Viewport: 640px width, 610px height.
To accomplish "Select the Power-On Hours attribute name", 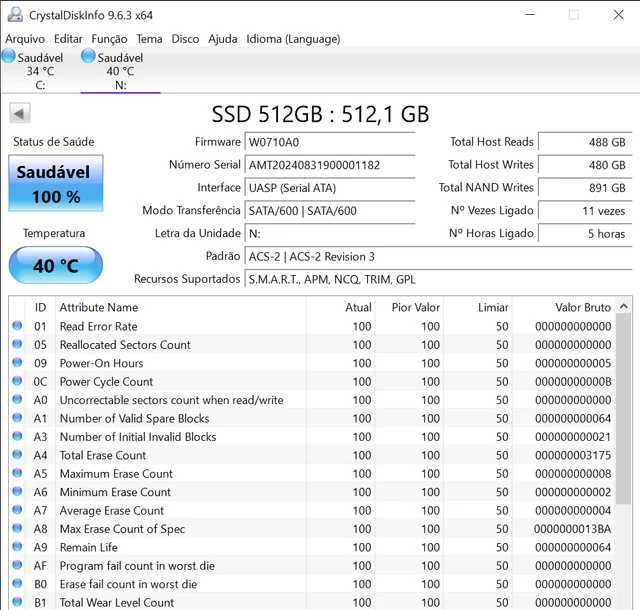I will pyautogui.click(x=101, y=363).
